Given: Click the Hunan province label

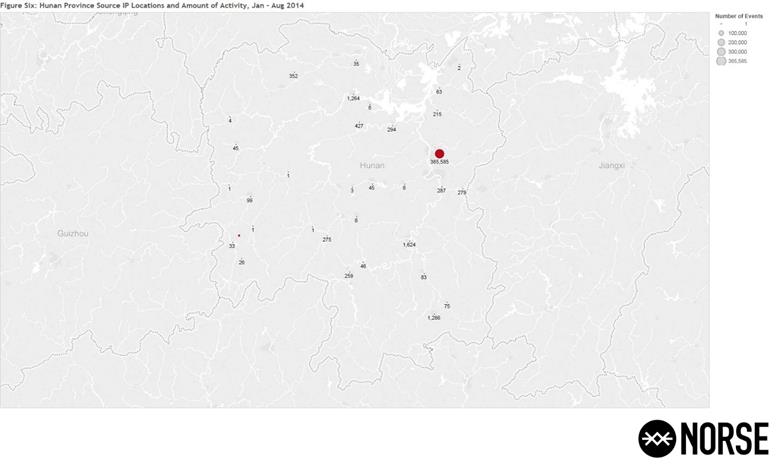Looking at the screenshot, I should click(372, 165).
